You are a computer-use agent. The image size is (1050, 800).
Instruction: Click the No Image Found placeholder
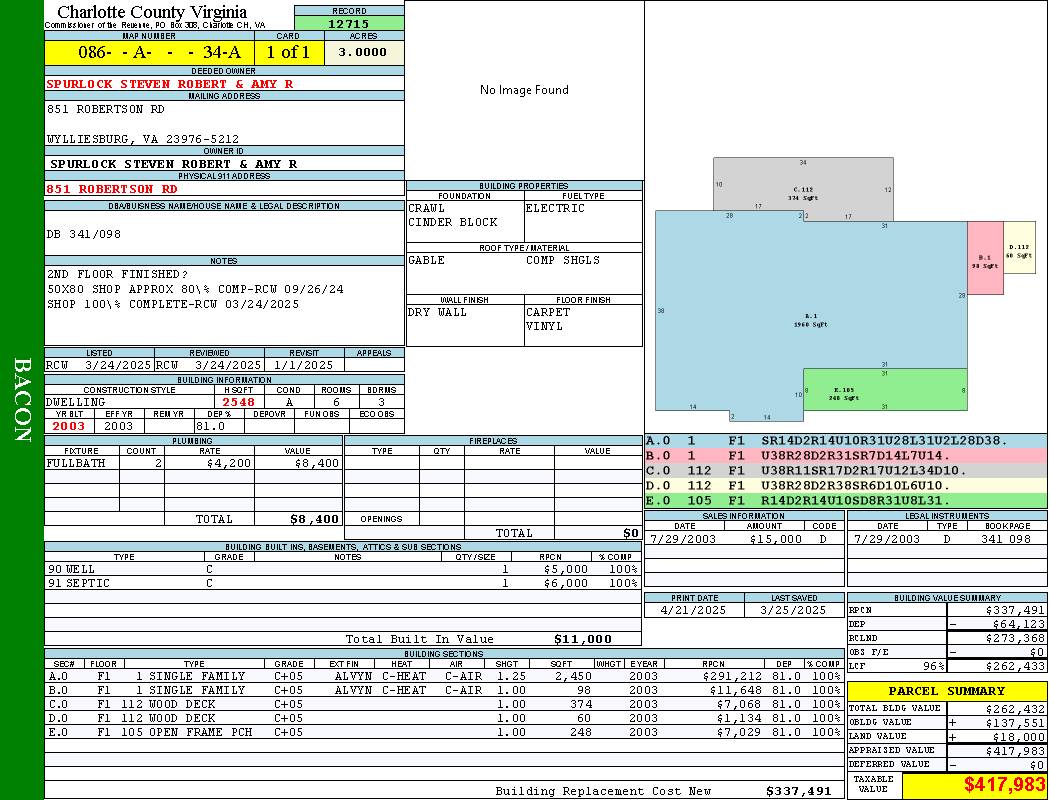(x=524, y=90)
